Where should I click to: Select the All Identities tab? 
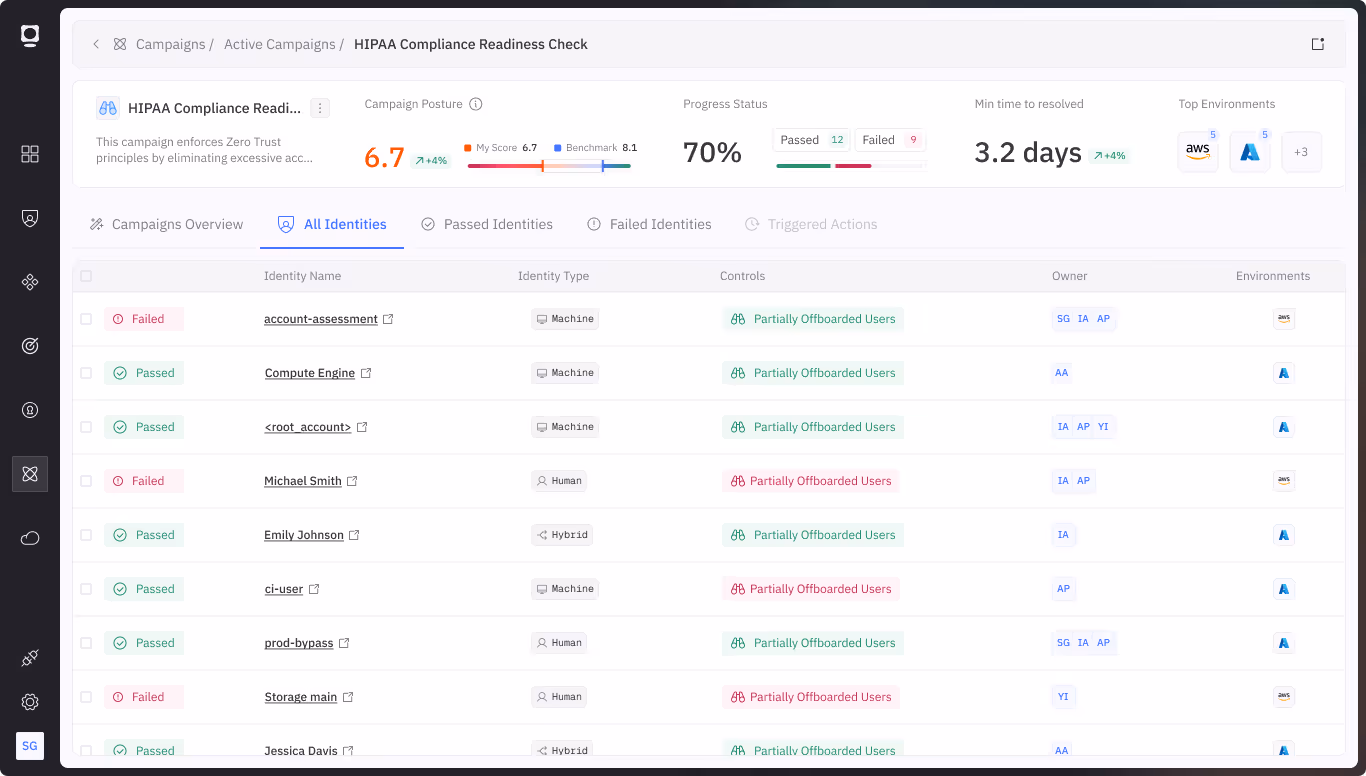[x=332, y=224]
